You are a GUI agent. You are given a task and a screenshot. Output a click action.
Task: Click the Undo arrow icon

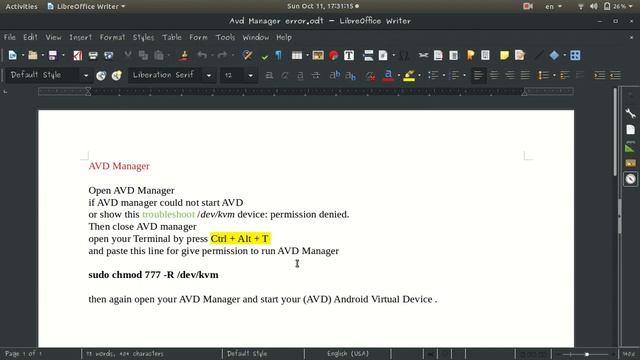(x=202, y=55)
